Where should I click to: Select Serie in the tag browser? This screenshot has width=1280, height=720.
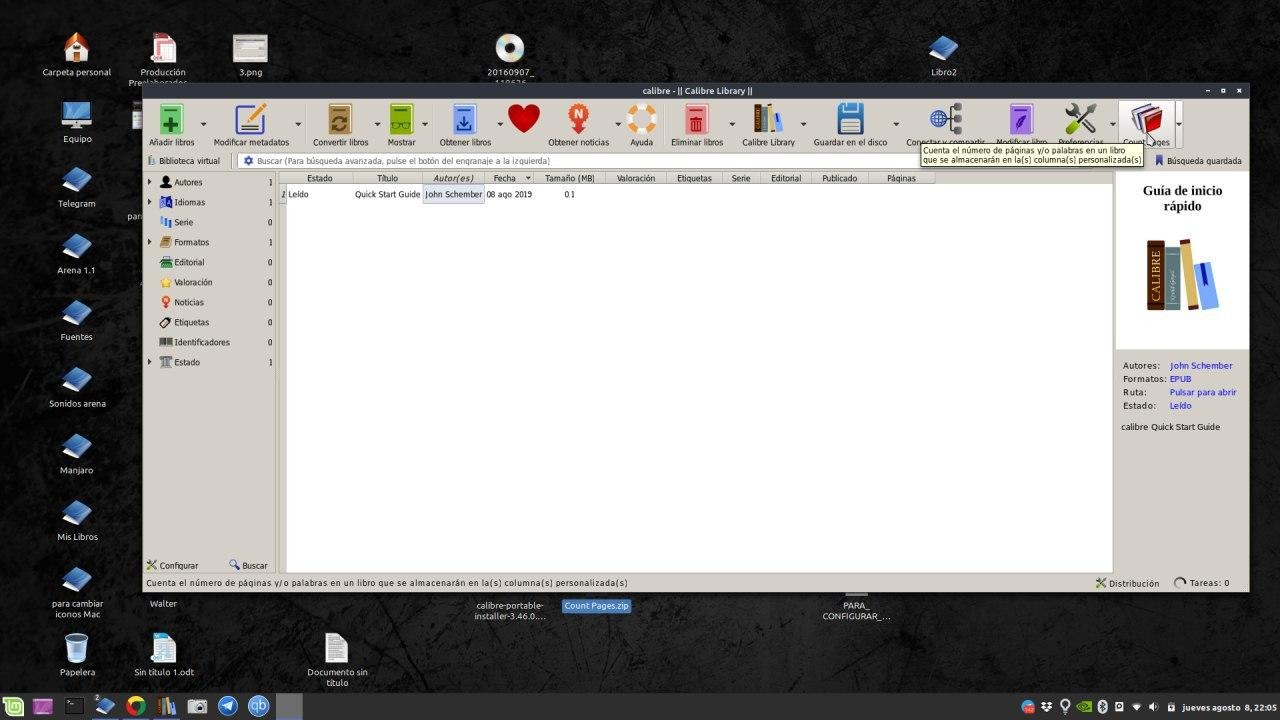coord(184,222)
